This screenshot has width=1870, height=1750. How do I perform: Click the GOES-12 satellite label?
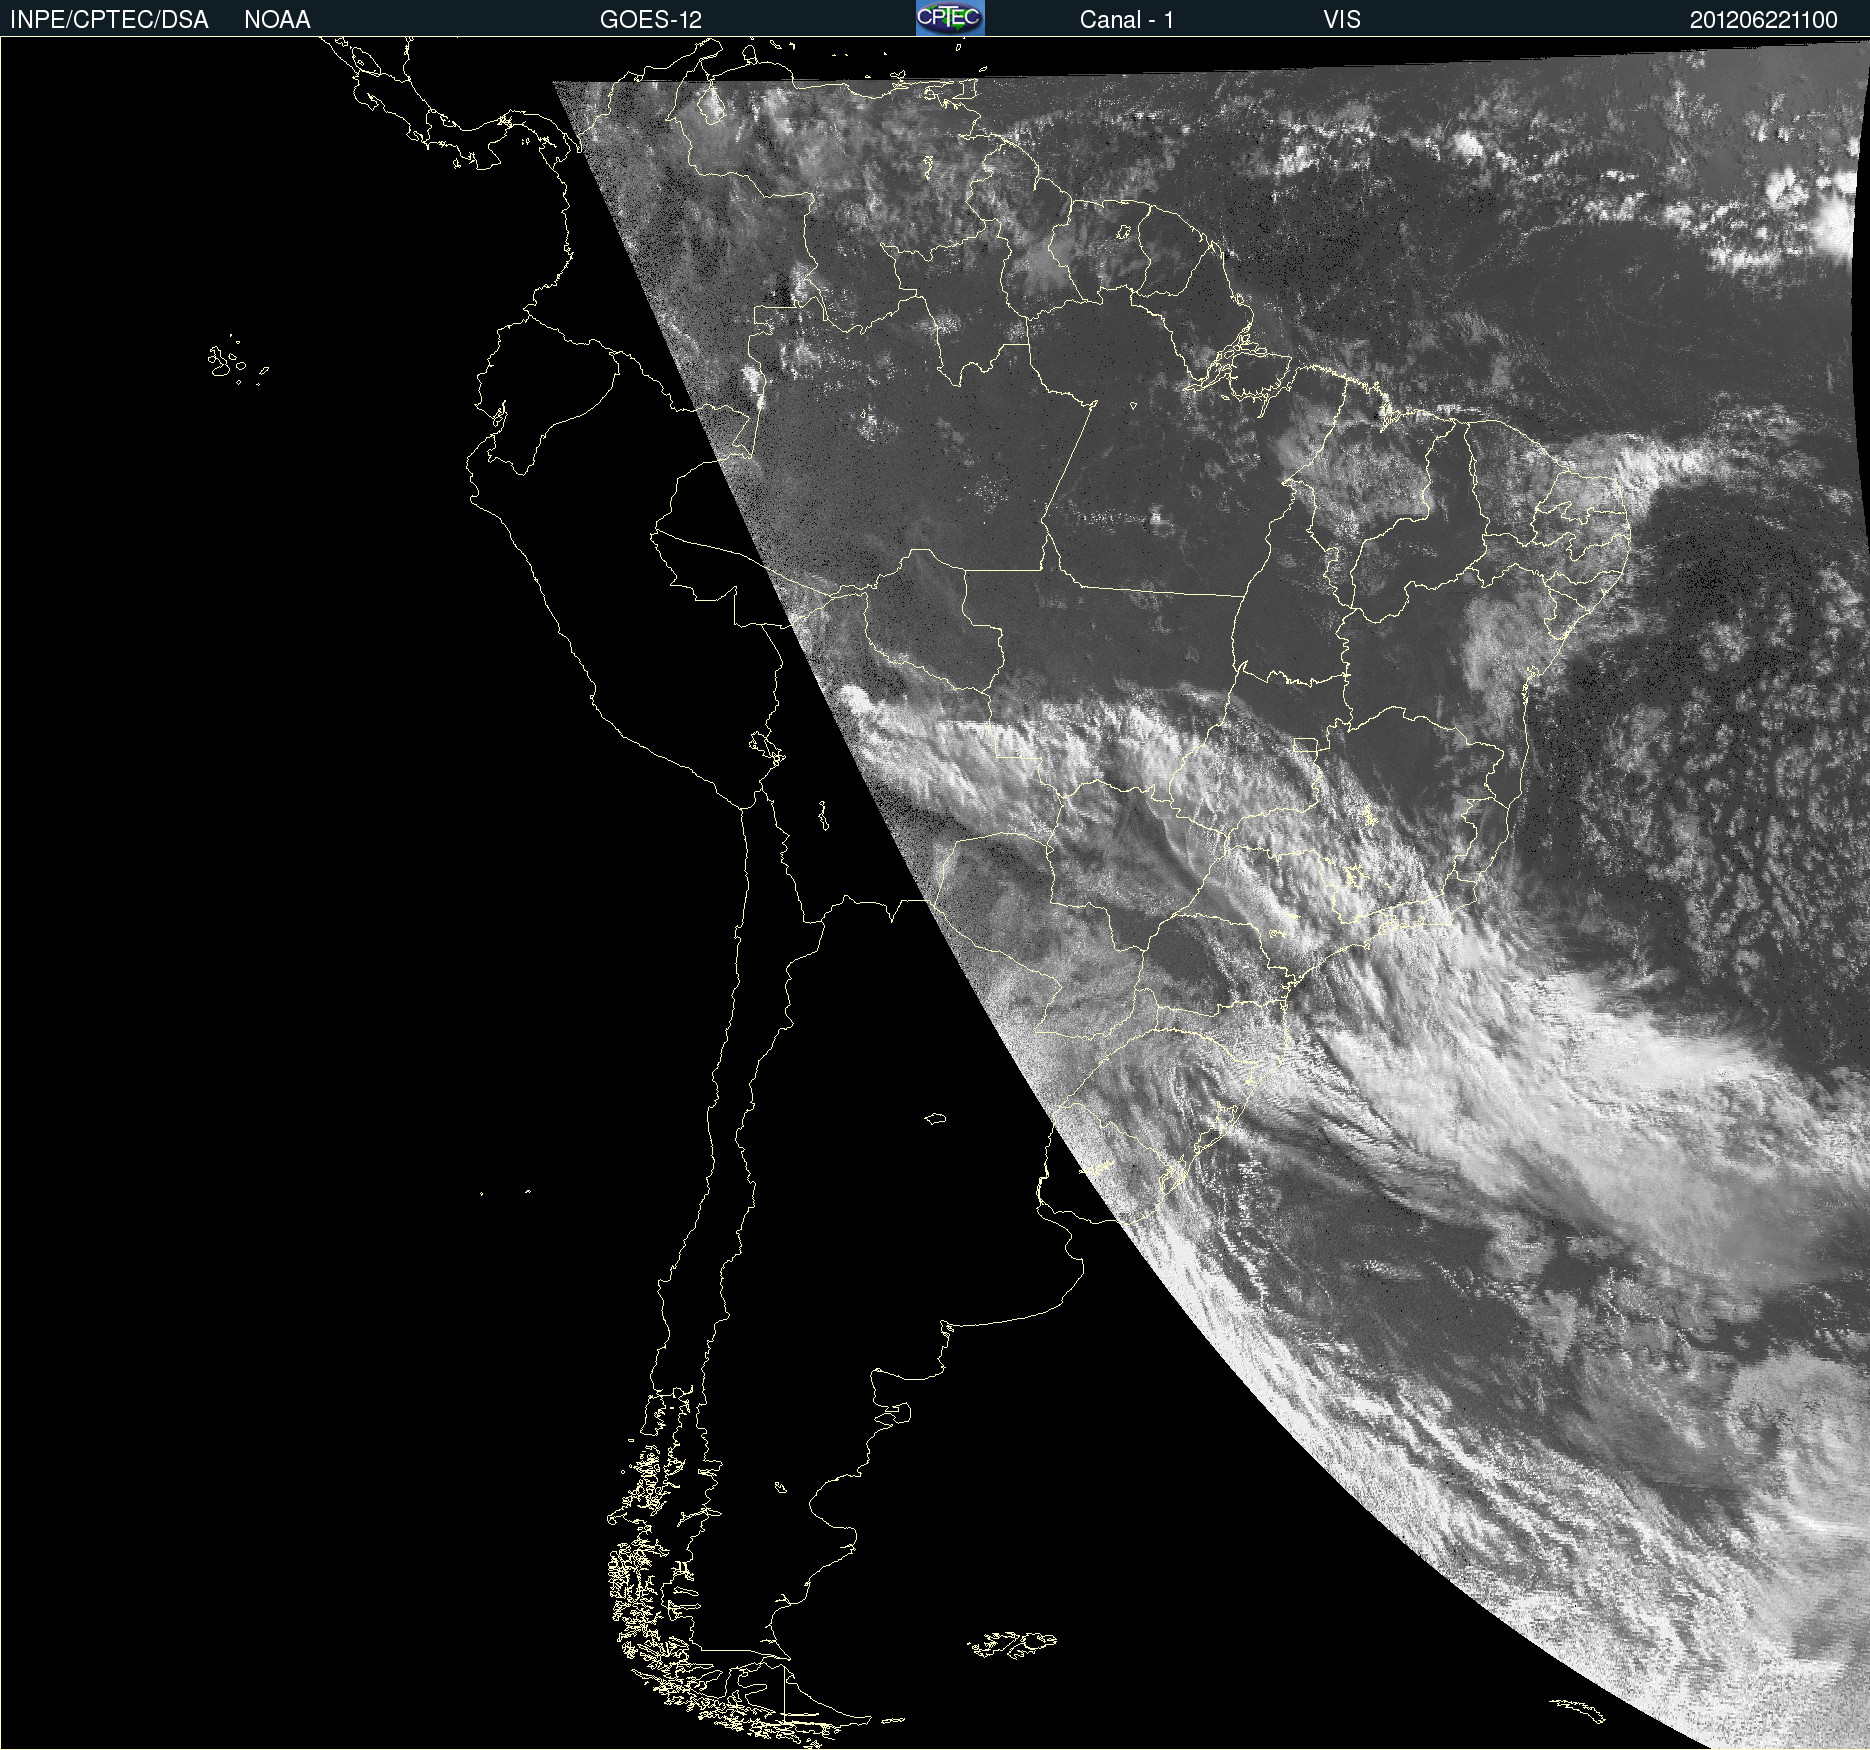coord(651,20)
